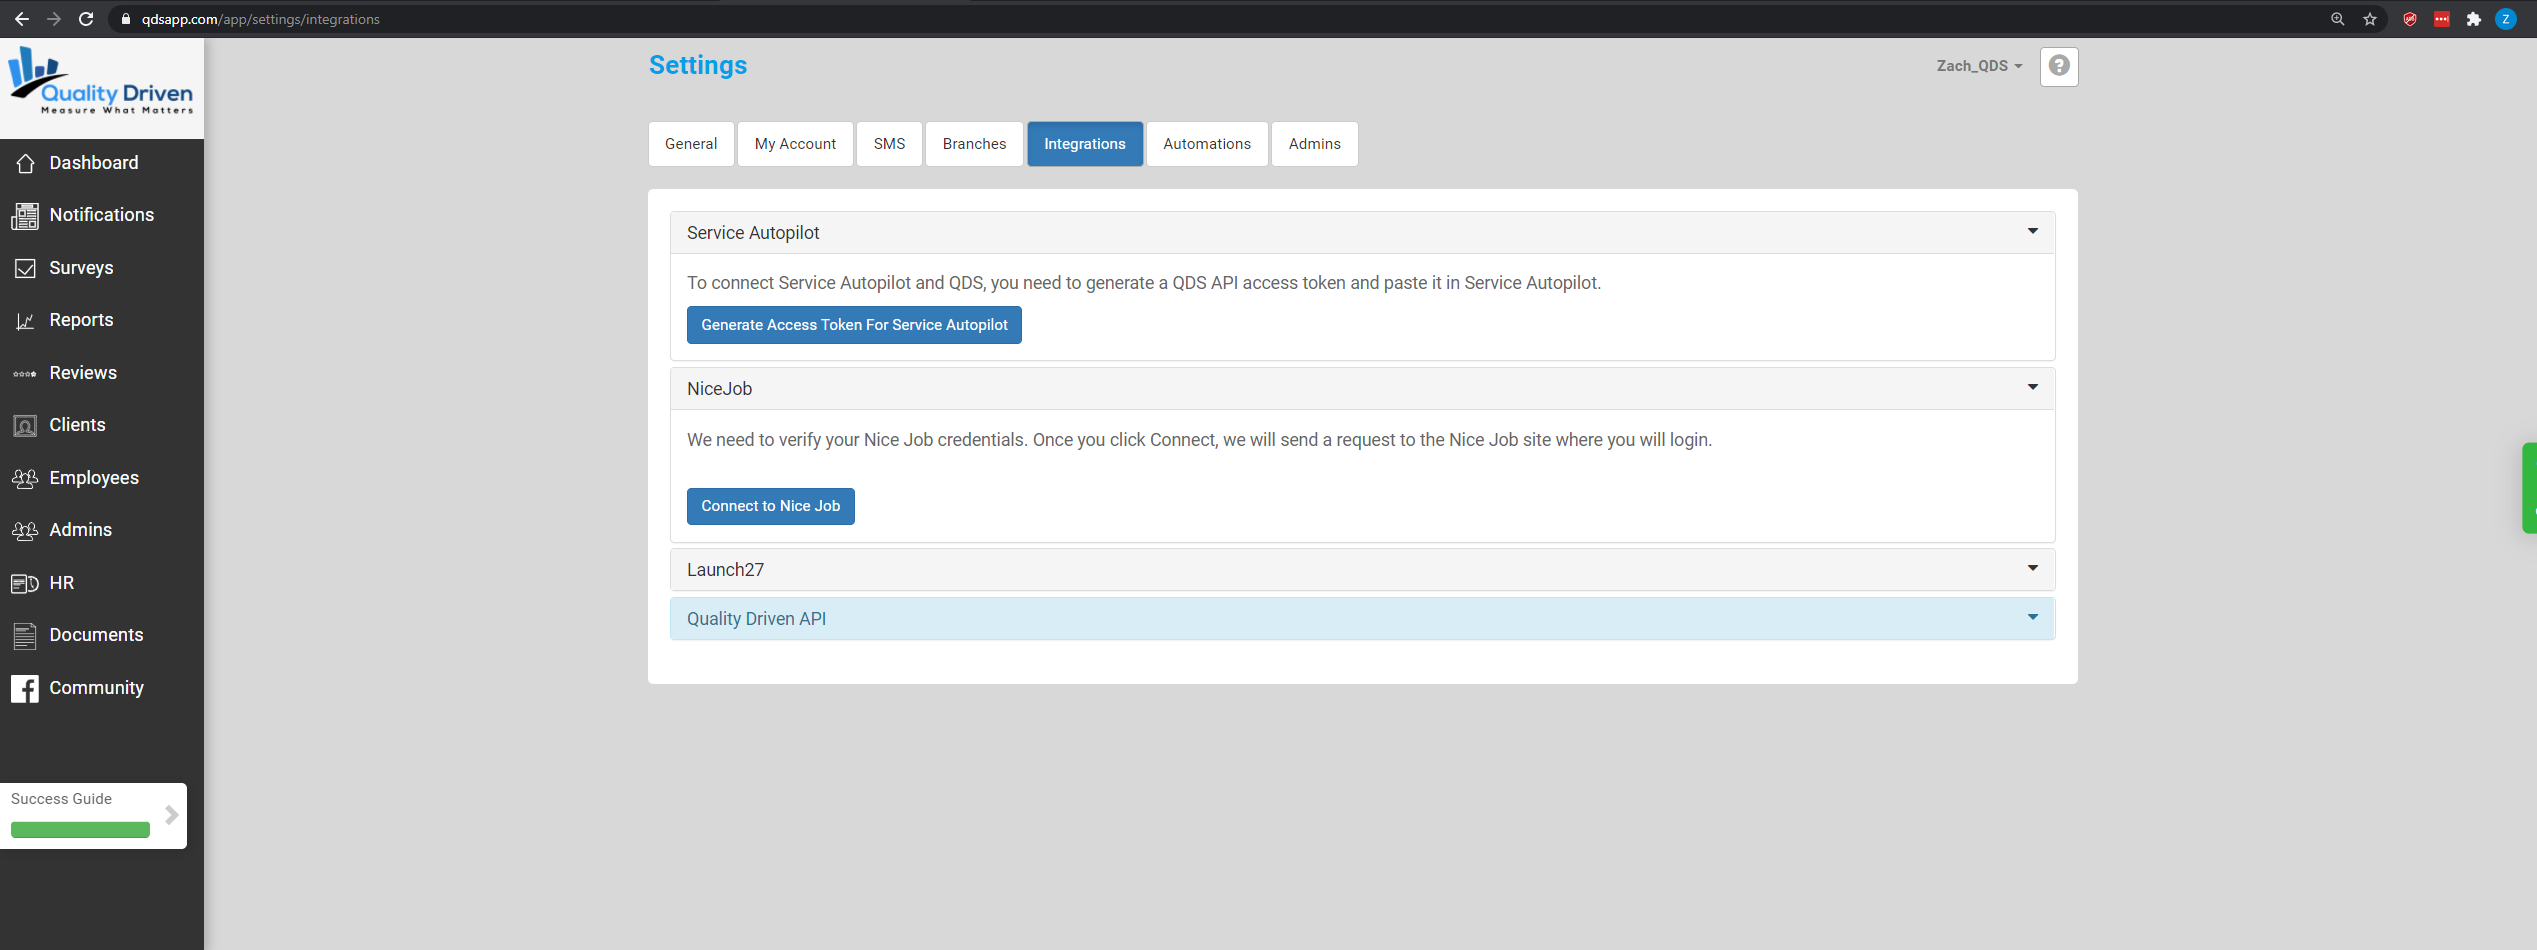Open the Reports chart icon
The image size is (2537, 950).
25,321
